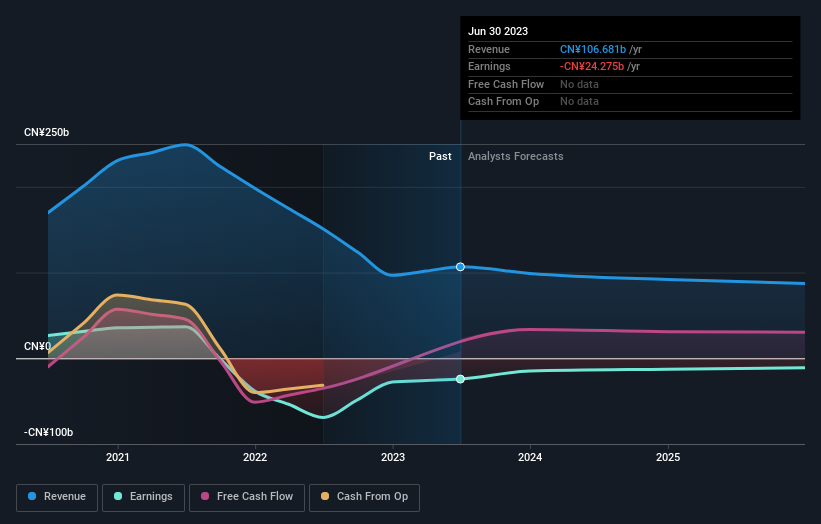
Task: Select the revenue data point at Jun 2023
Action: [460, 267]
